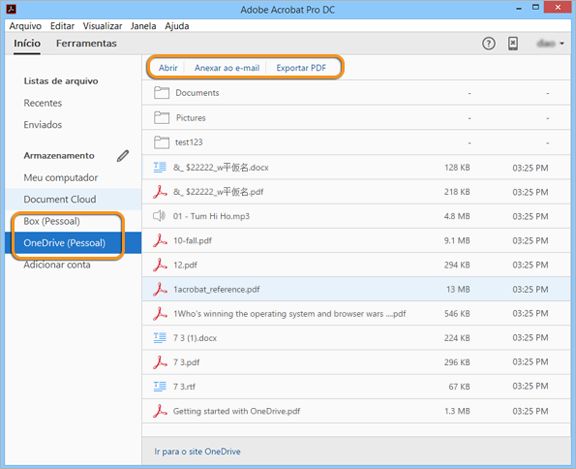Screen dimensions: 576x469
Task: Click the 1.3 MB size value
Action: [457, 411]
